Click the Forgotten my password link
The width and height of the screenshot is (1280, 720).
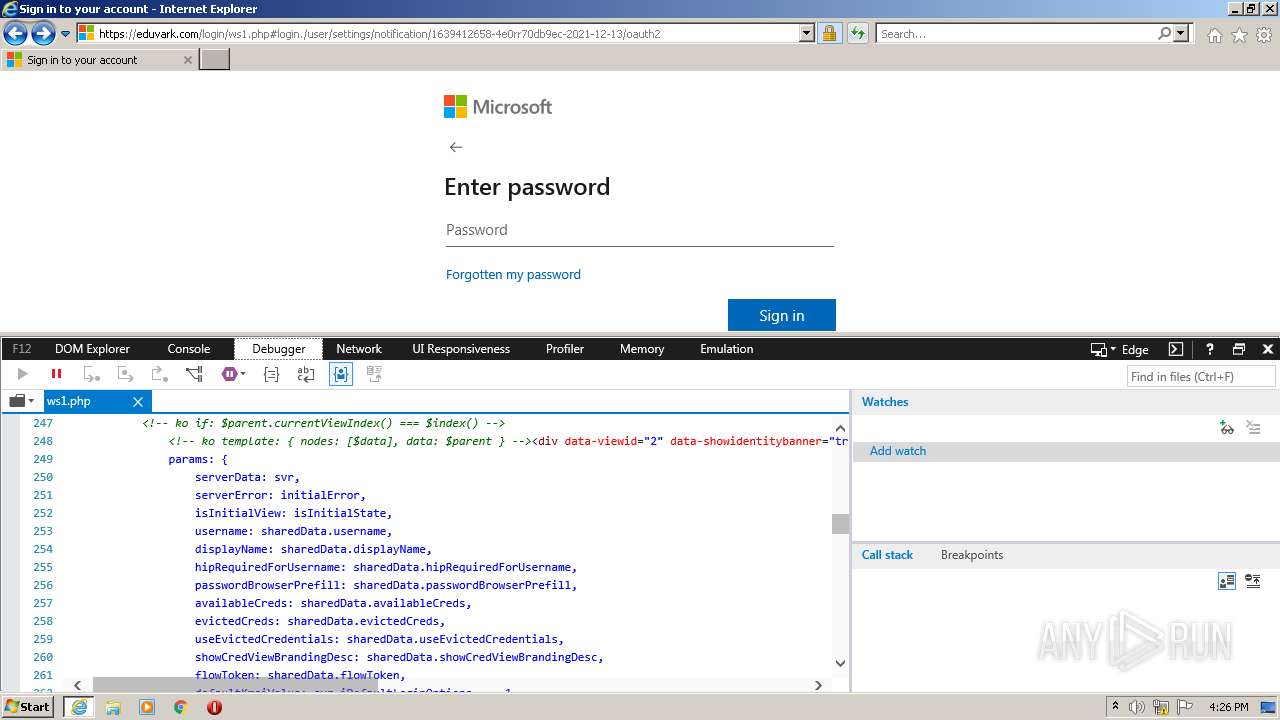[513, 274]
